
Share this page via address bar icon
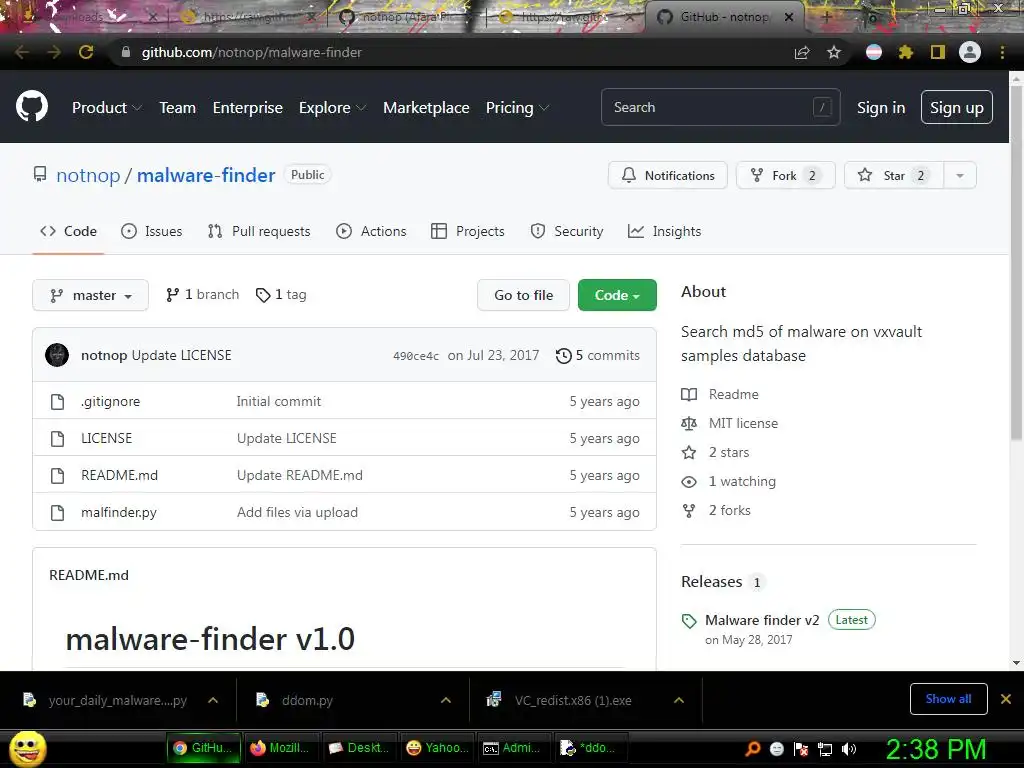click(x=802, y=52)
